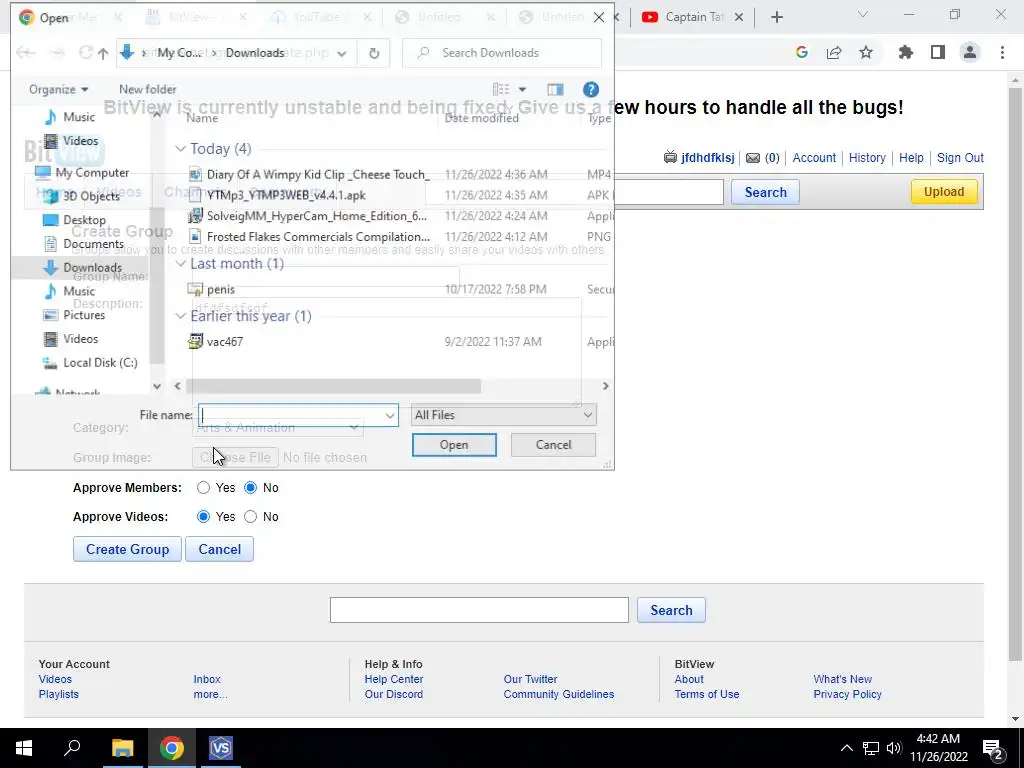Collapse the Earlier this year (1) group
This screenshot has height=768, width=1024.
[180, 316]
